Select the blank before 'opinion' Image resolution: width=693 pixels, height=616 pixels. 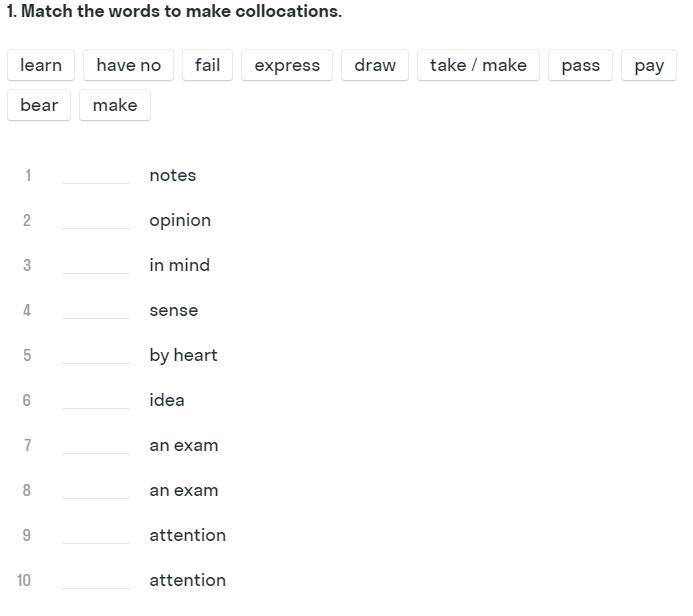coord(96,221)
